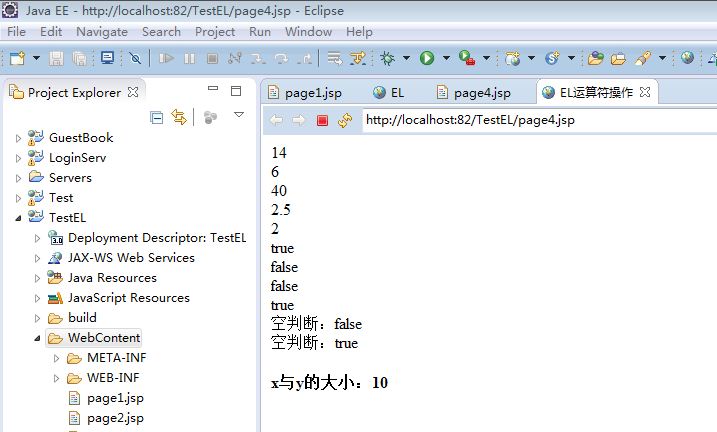Click the Run Last Tool icon

(x=467, y=59)
